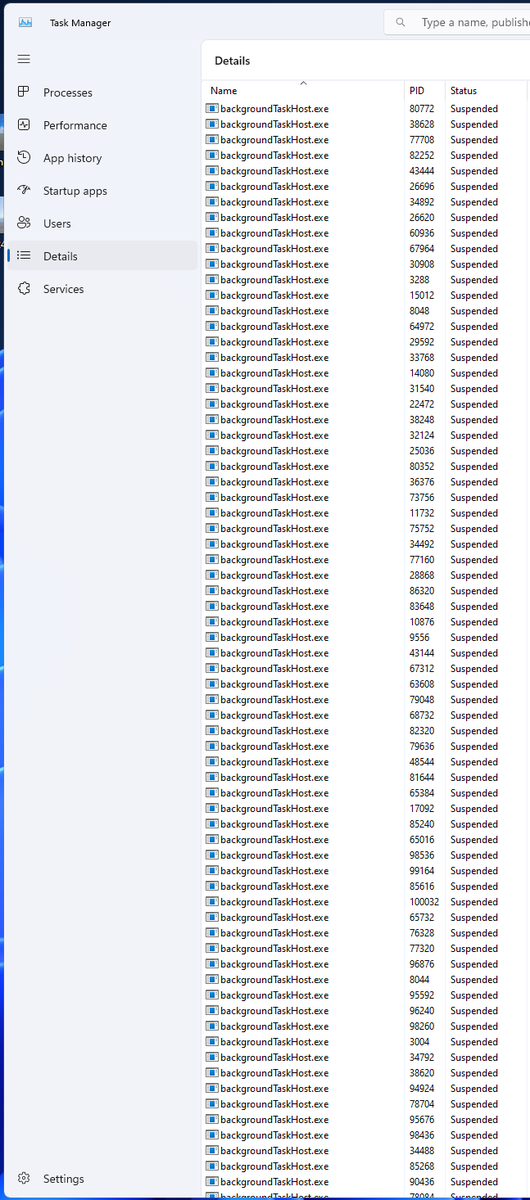Select the Details page

pyautogui.click(x=102, y=256)
